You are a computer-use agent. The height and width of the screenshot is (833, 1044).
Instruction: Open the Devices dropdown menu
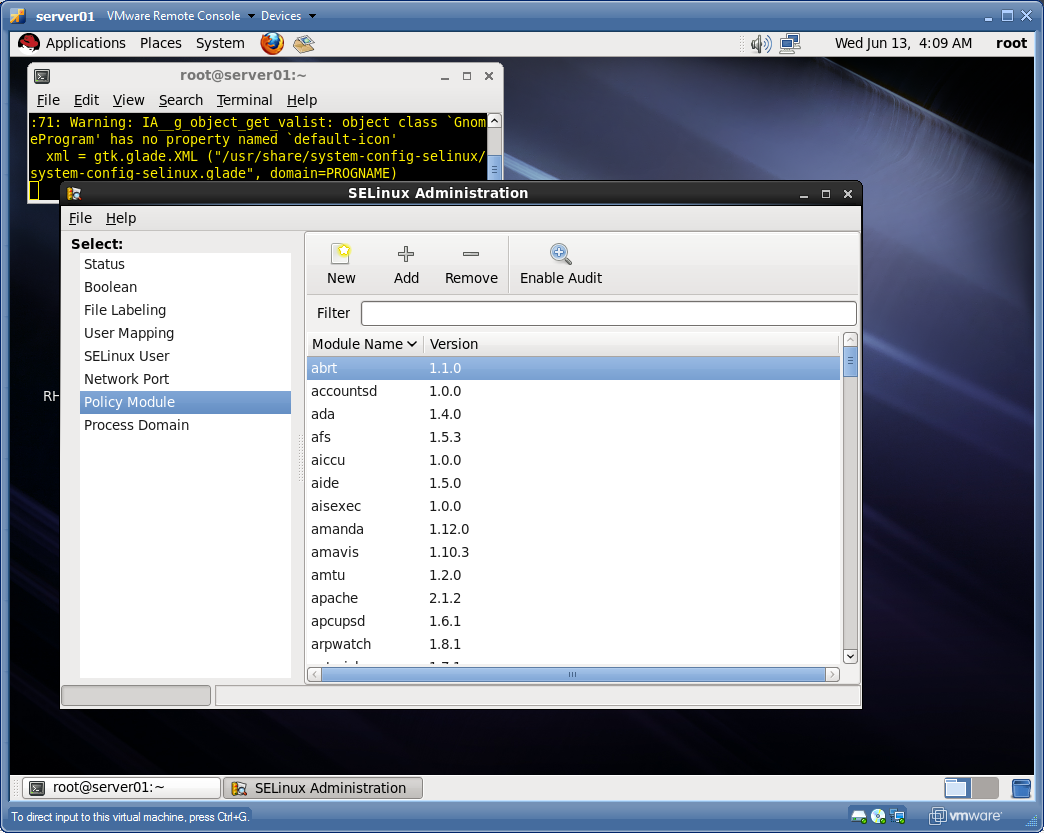pyautogui.click(x=288, y=15)
